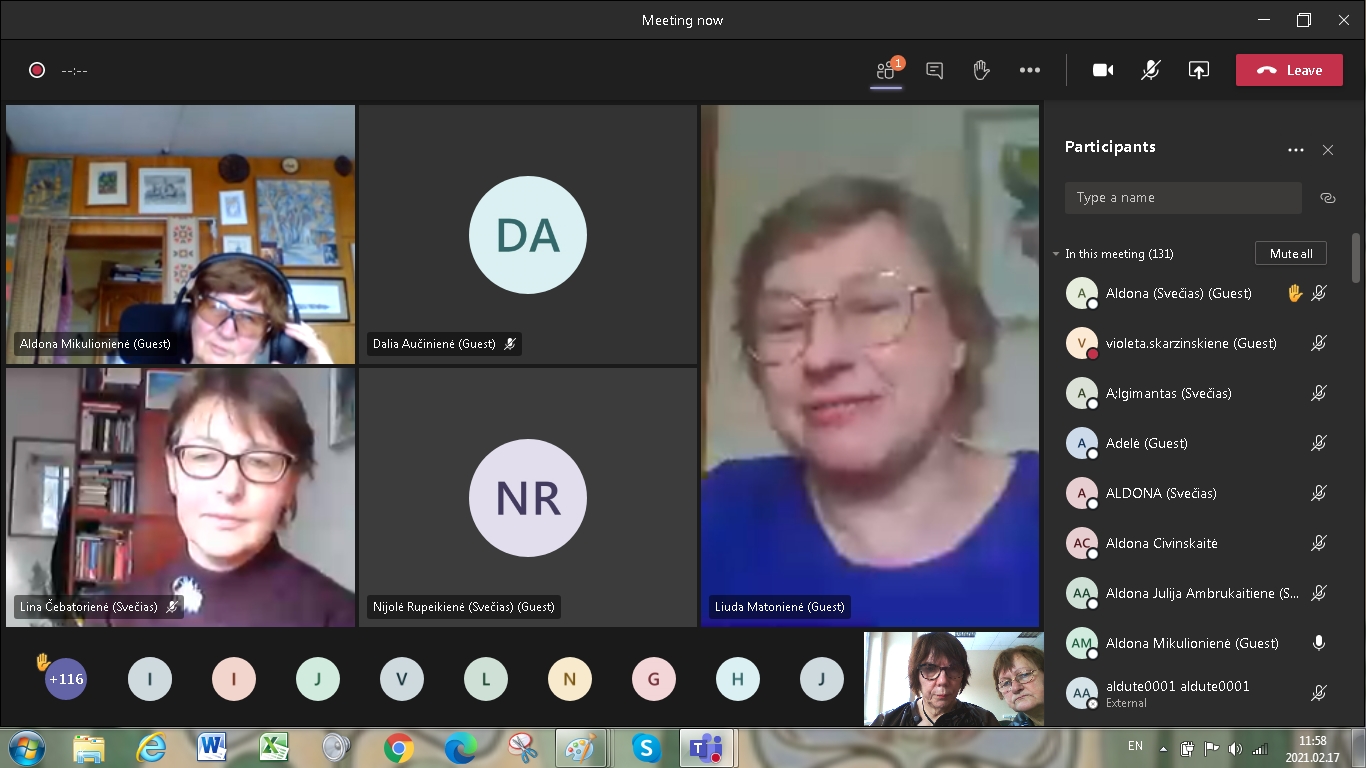The height and width of the screenshot is (768, 1366).
Task: Click the participants panel vertical scrollbar
Action: [x=1356, y=258]
